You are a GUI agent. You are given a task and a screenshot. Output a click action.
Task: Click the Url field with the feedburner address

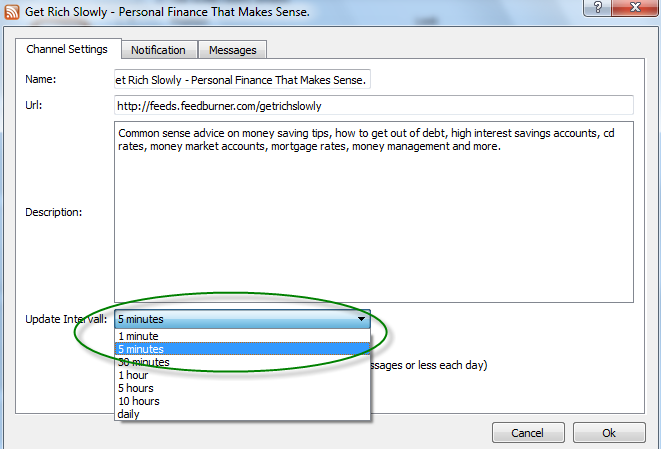coord(373,105)
